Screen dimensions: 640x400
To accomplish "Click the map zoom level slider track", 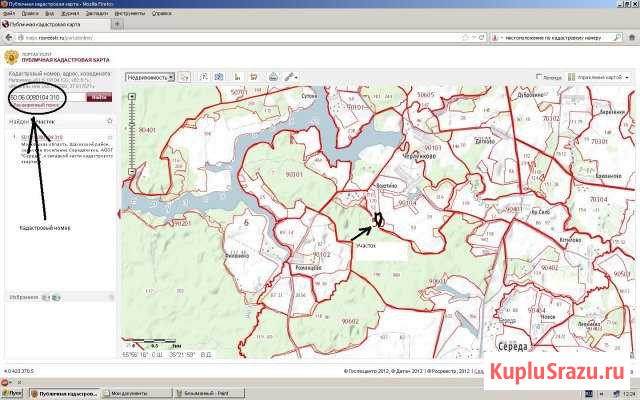I will pyautogui.click(x=132, y=134).
